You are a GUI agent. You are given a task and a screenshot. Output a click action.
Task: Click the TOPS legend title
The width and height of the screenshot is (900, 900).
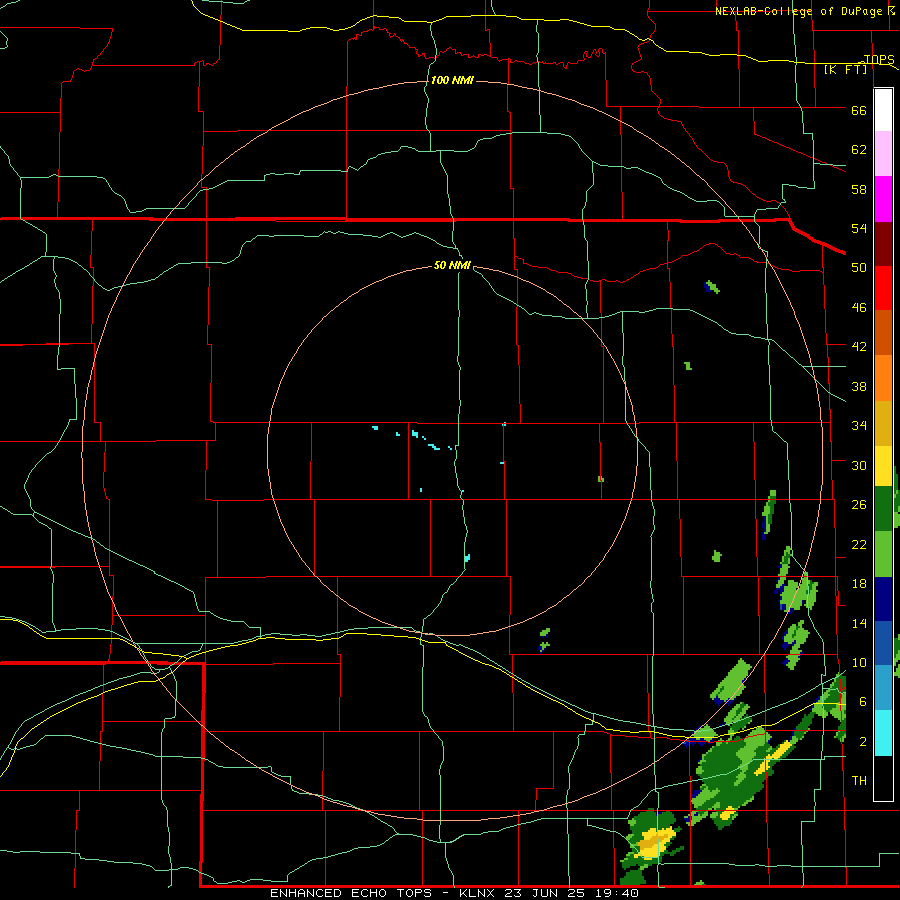tap(879, 59)
